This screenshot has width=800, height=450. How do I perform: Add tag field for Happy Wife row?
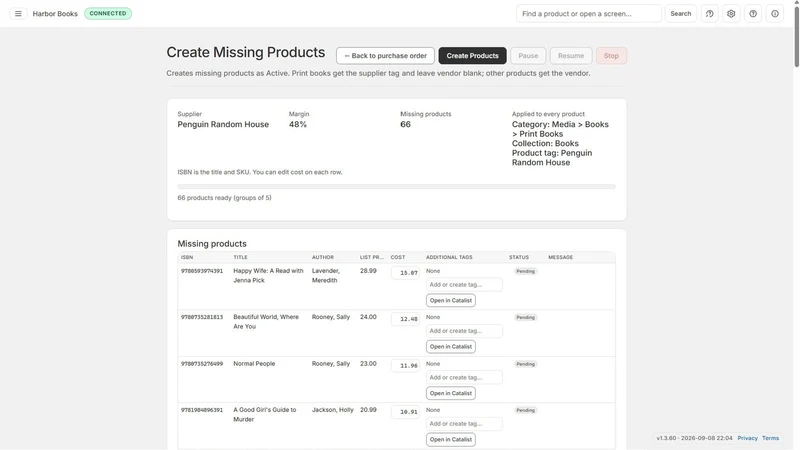coord(464,285)
